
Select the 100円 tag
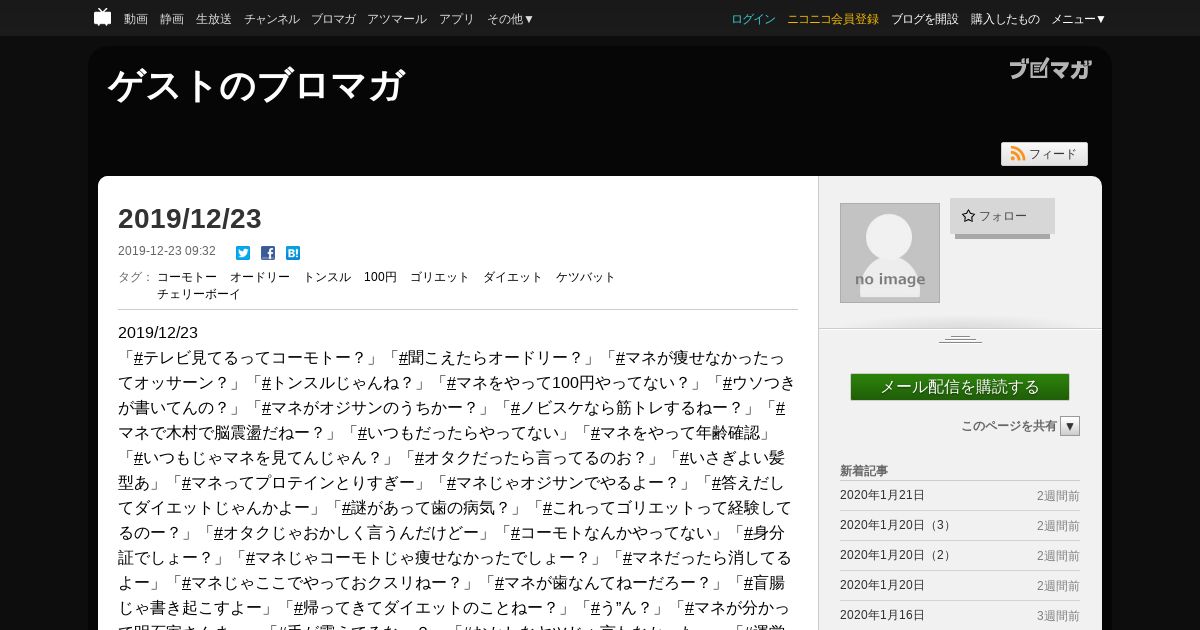click(x=380, y=277)
